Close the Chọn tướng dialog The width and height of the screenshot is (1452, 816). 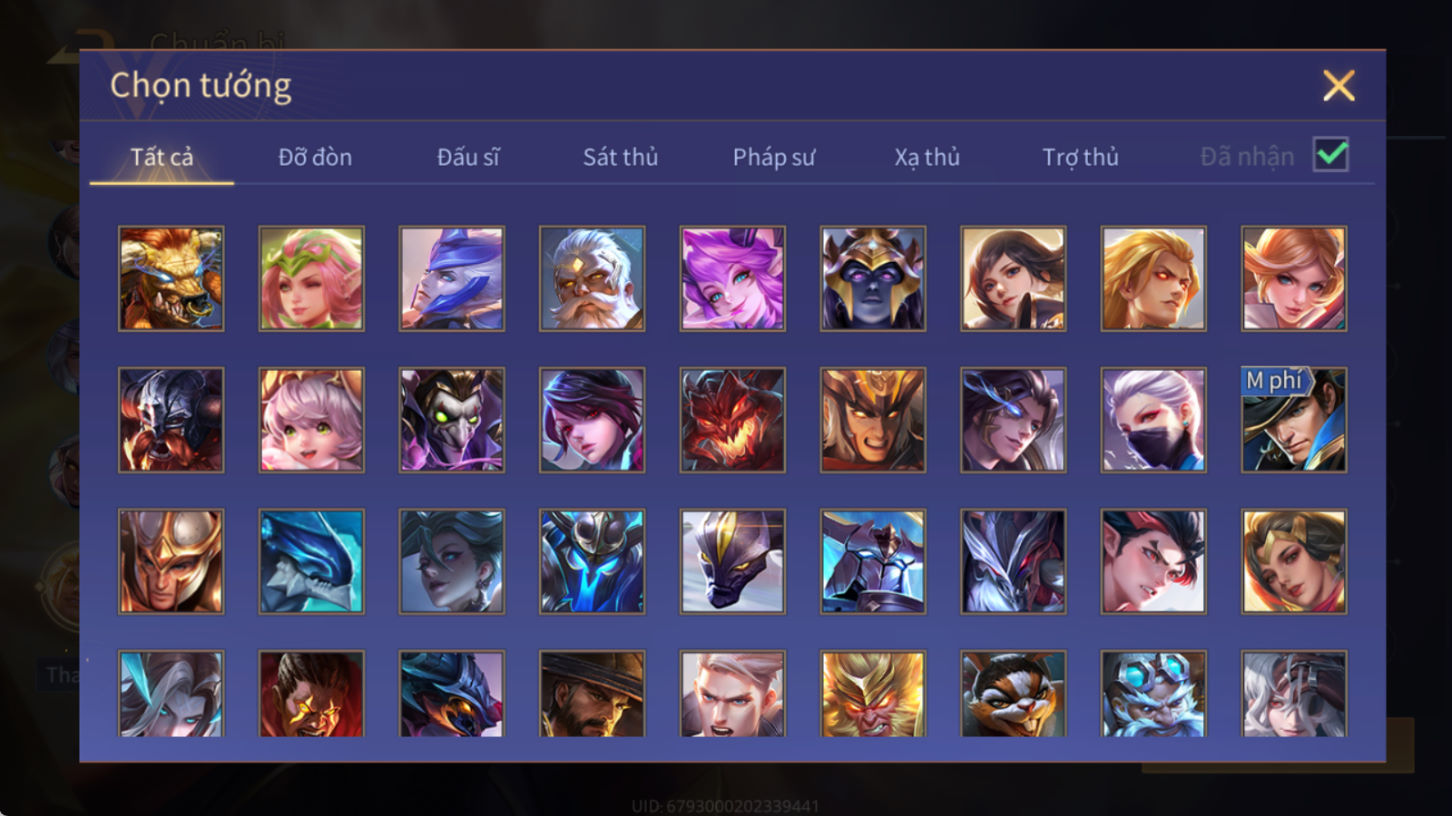click(x=1338, y=86)
